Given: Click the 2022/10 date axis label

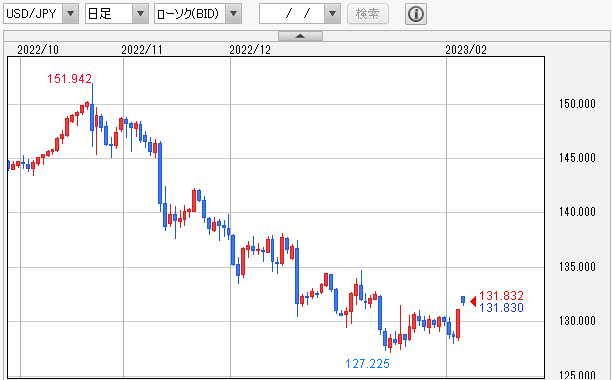Looking at the screenshot, I should pyautogui.click(x=38, y=50).
